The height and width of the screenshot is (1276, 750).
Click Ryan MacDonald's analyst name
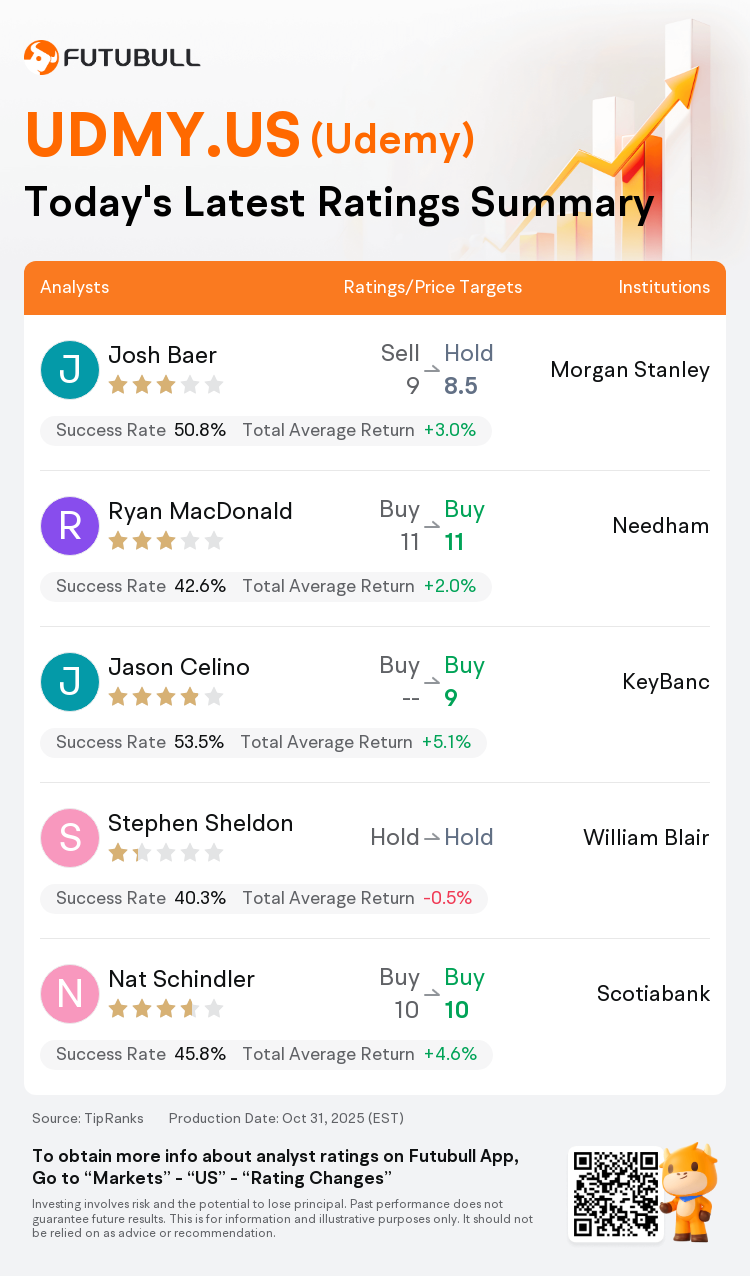pyautogui.click(x=200, y=511)
